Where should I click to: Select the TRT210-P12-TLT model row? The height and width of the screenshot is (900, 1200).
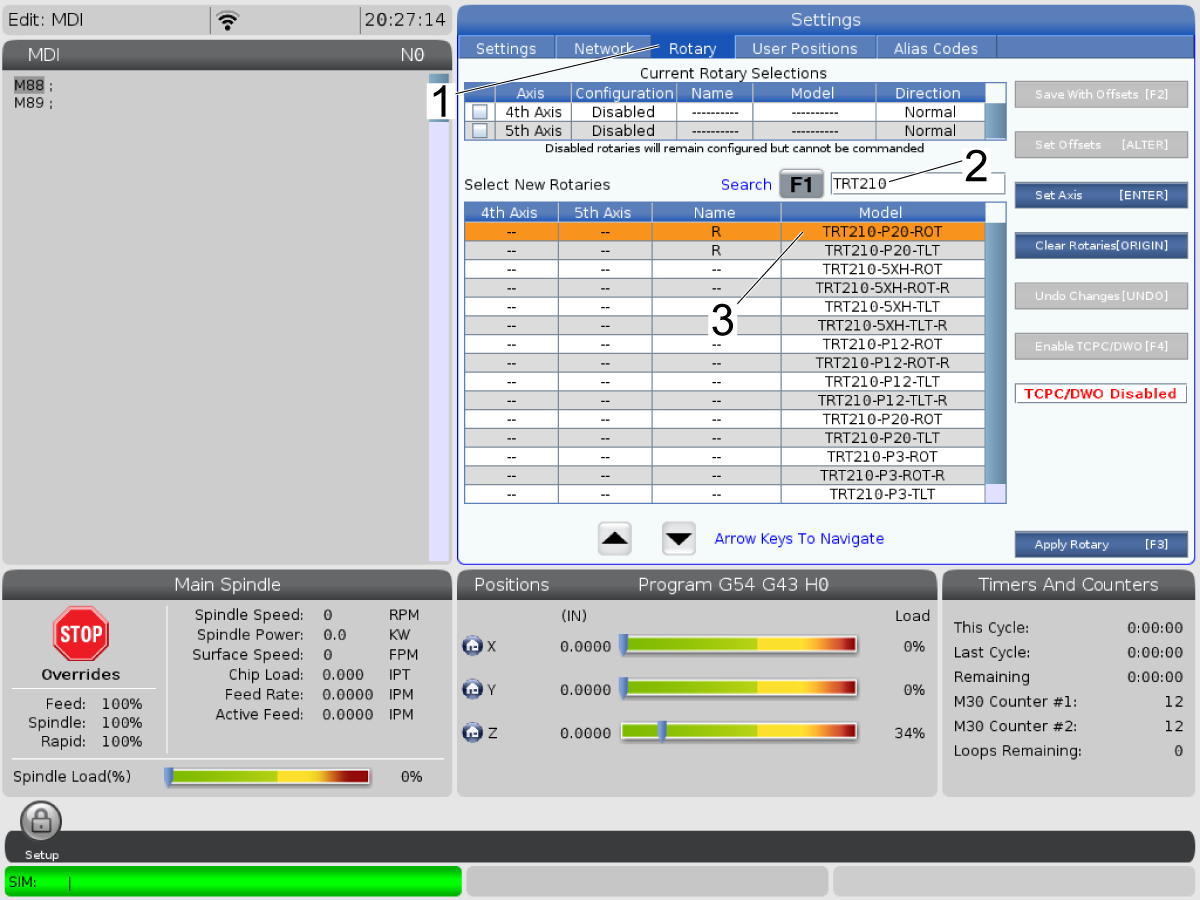pos(724,381)
